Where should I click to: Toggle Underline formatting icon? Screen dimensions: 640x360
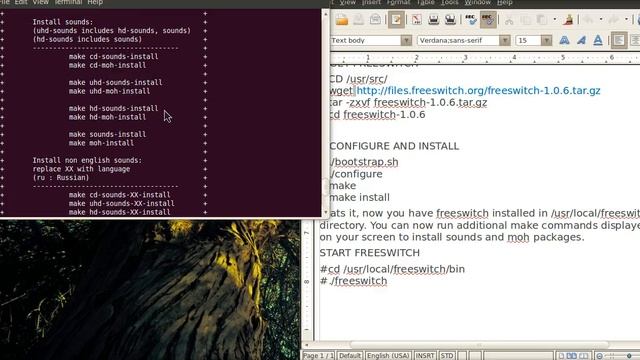598,40
